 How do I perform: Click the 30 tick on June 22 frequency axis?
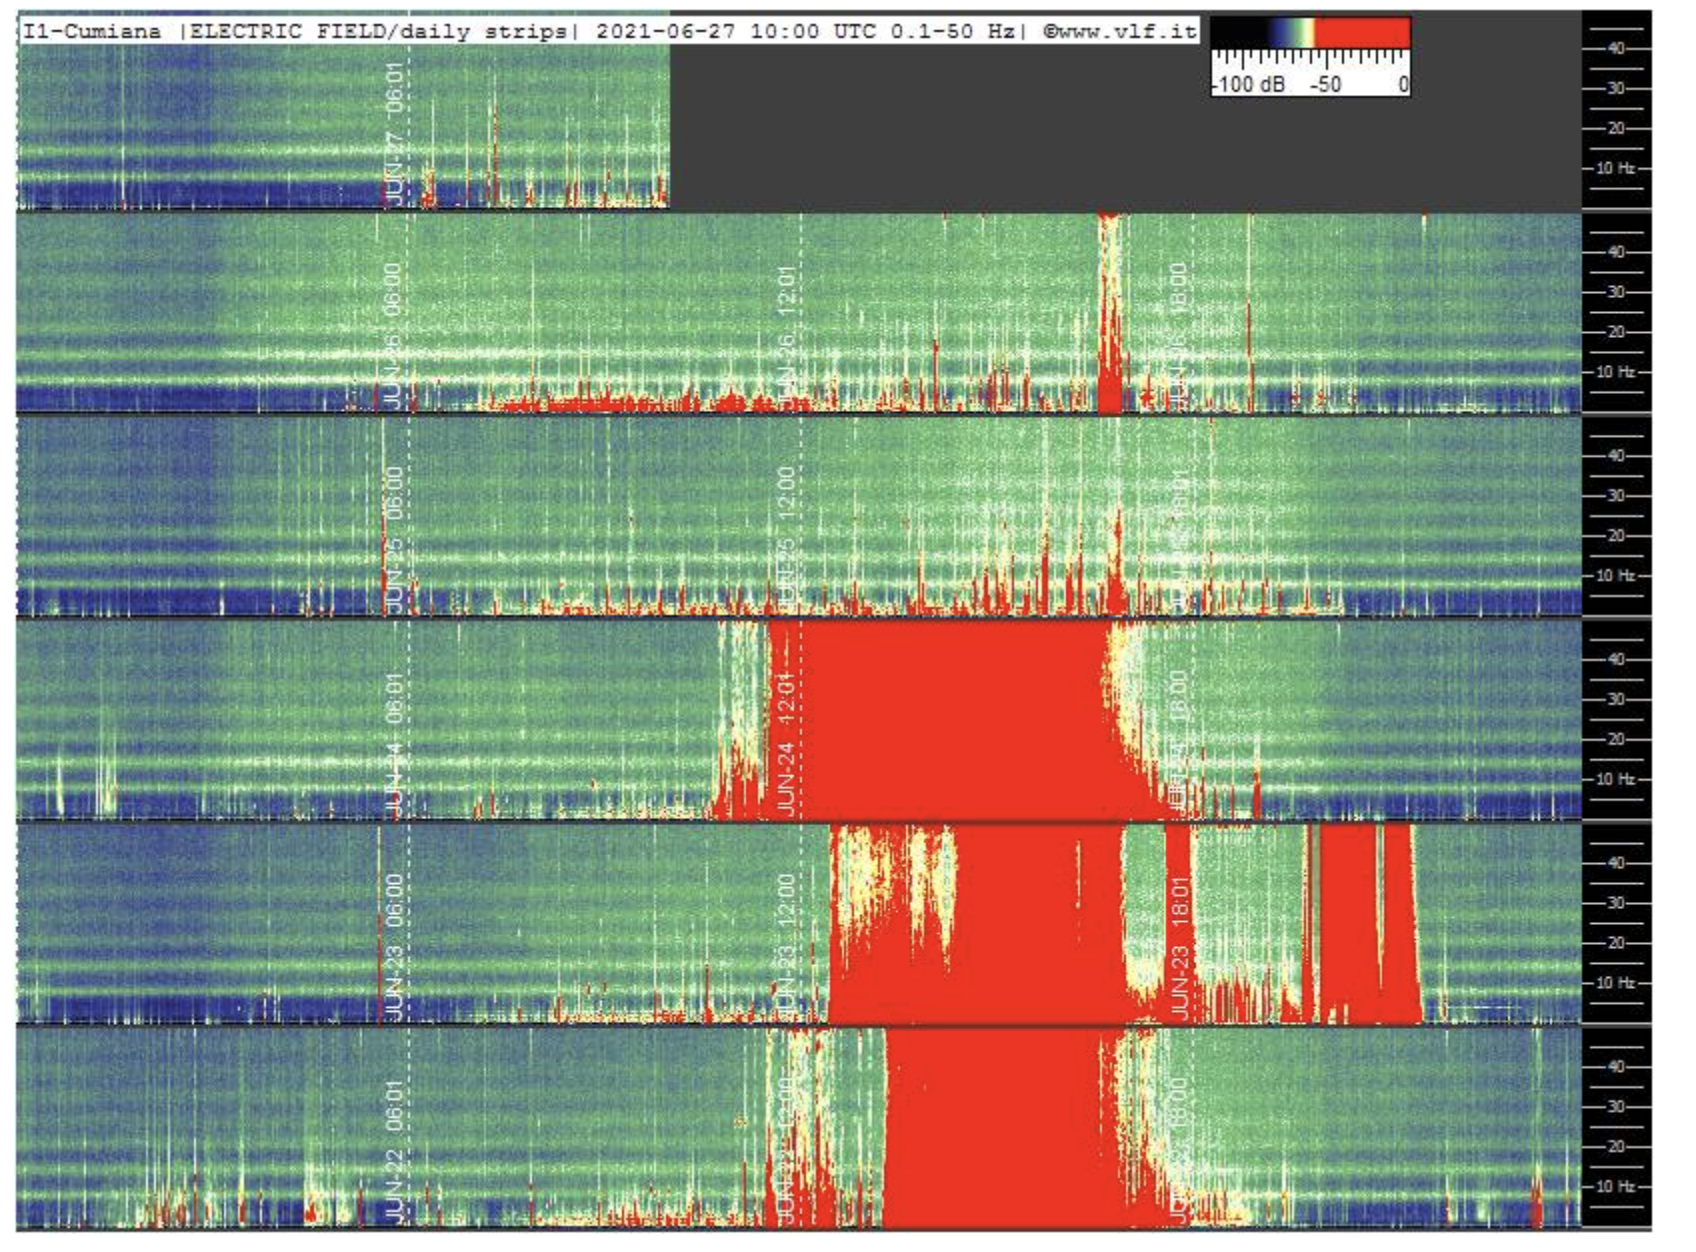coord(1615,1107)
